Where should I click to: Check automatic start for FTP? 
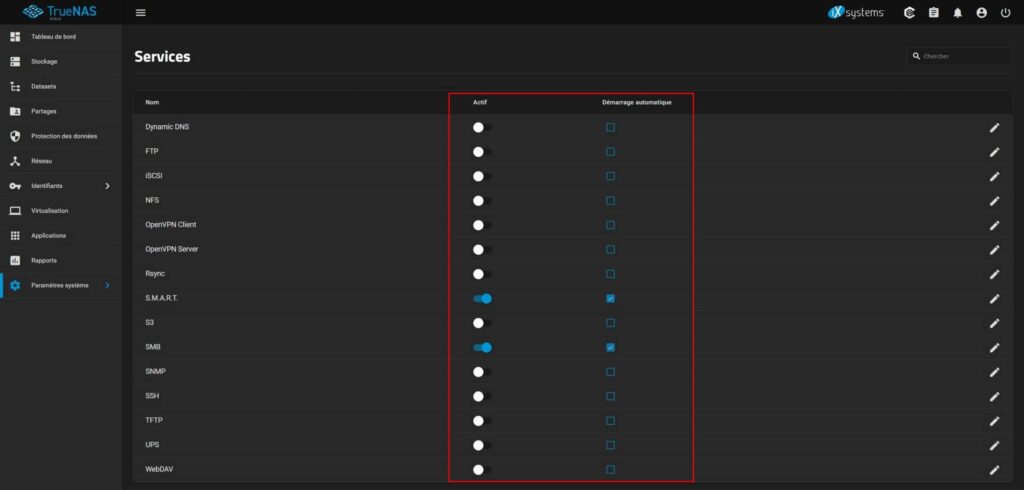pos(610,152)
